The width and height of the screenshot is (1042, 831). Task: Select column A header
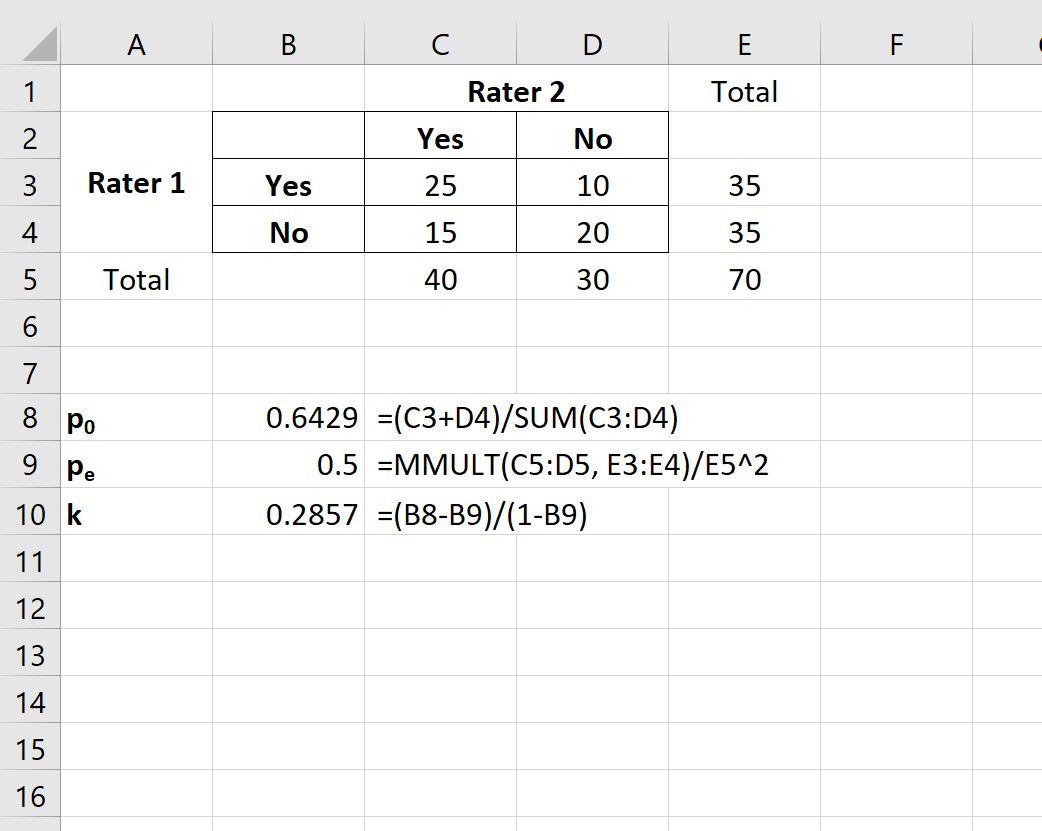pyautogui.click(x=137, y=45)
